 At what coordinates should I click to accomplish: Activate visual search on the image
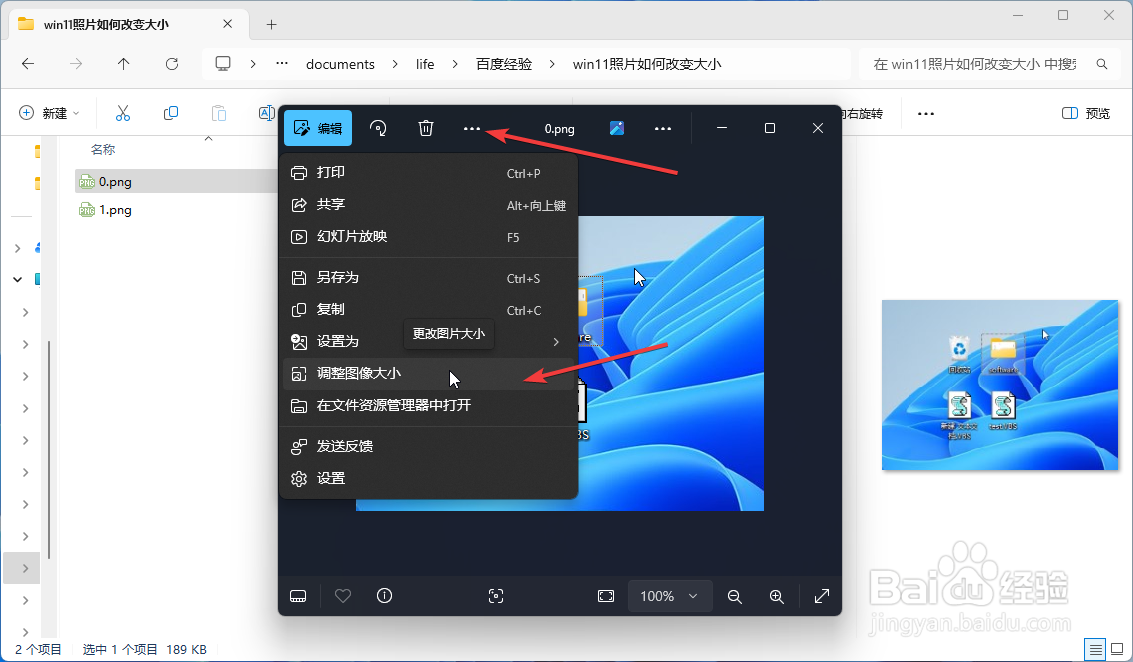(495, 596)
